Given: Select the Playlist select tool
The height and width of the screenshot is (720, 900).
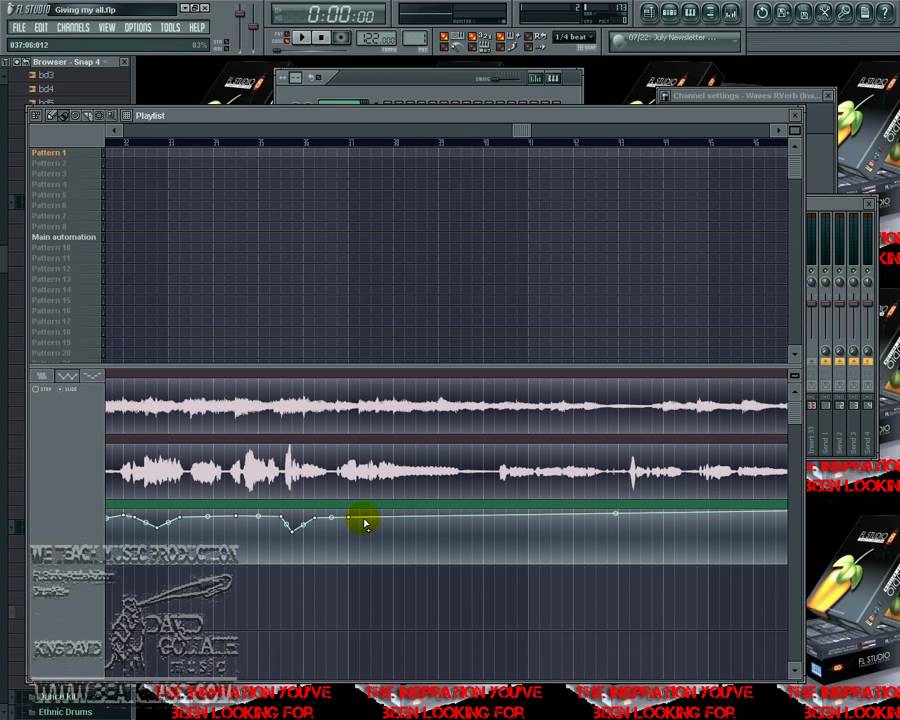Looking at the screenshot, I should (x=99, y=115).
